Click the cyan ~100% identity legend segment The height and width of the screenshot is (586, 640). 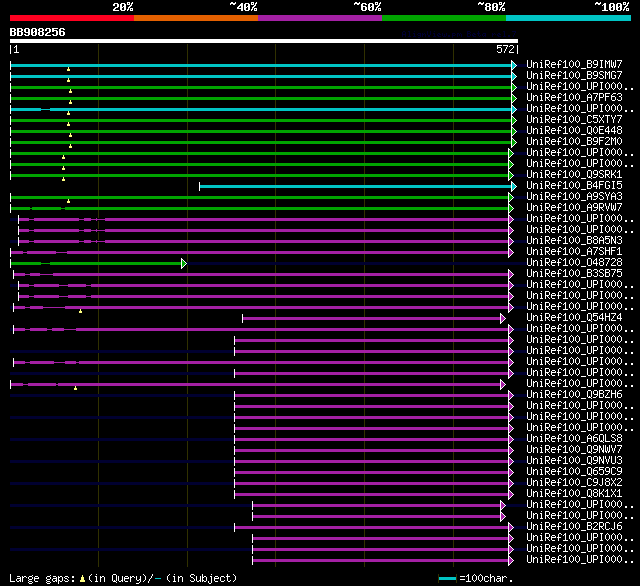click(569, 18)
